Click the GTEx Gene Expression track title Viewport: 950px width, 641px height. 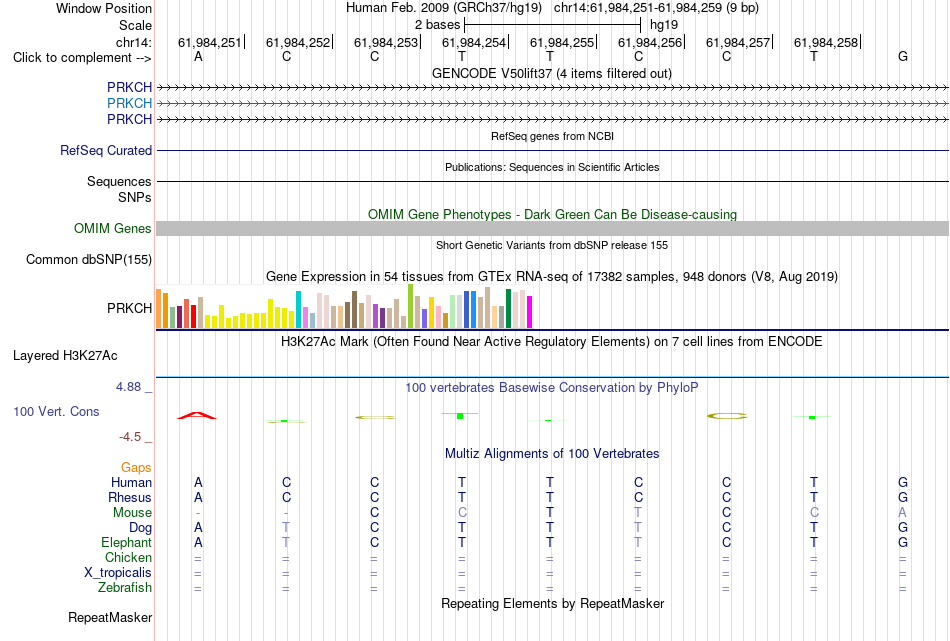coord(552,277)
